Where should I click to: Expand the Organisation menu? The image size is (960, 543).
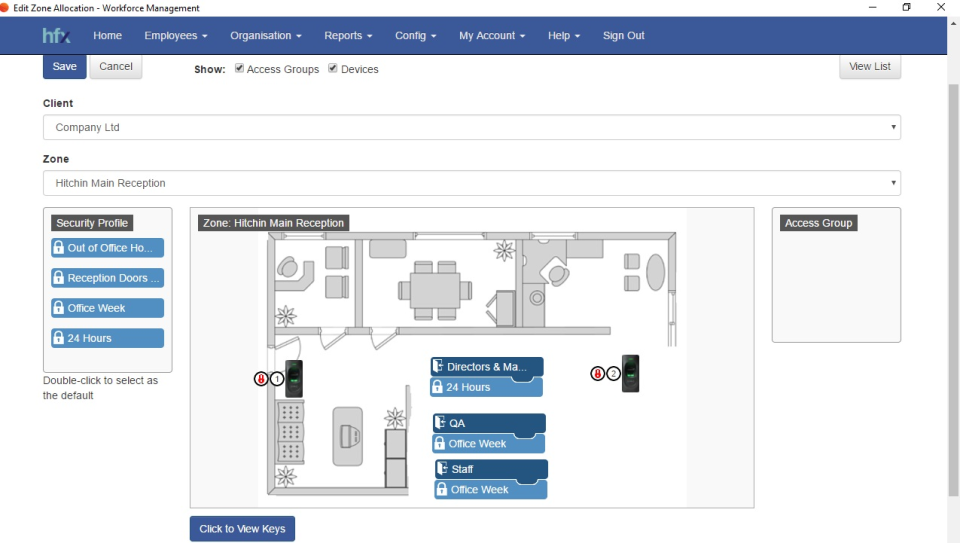click(266, 36)
